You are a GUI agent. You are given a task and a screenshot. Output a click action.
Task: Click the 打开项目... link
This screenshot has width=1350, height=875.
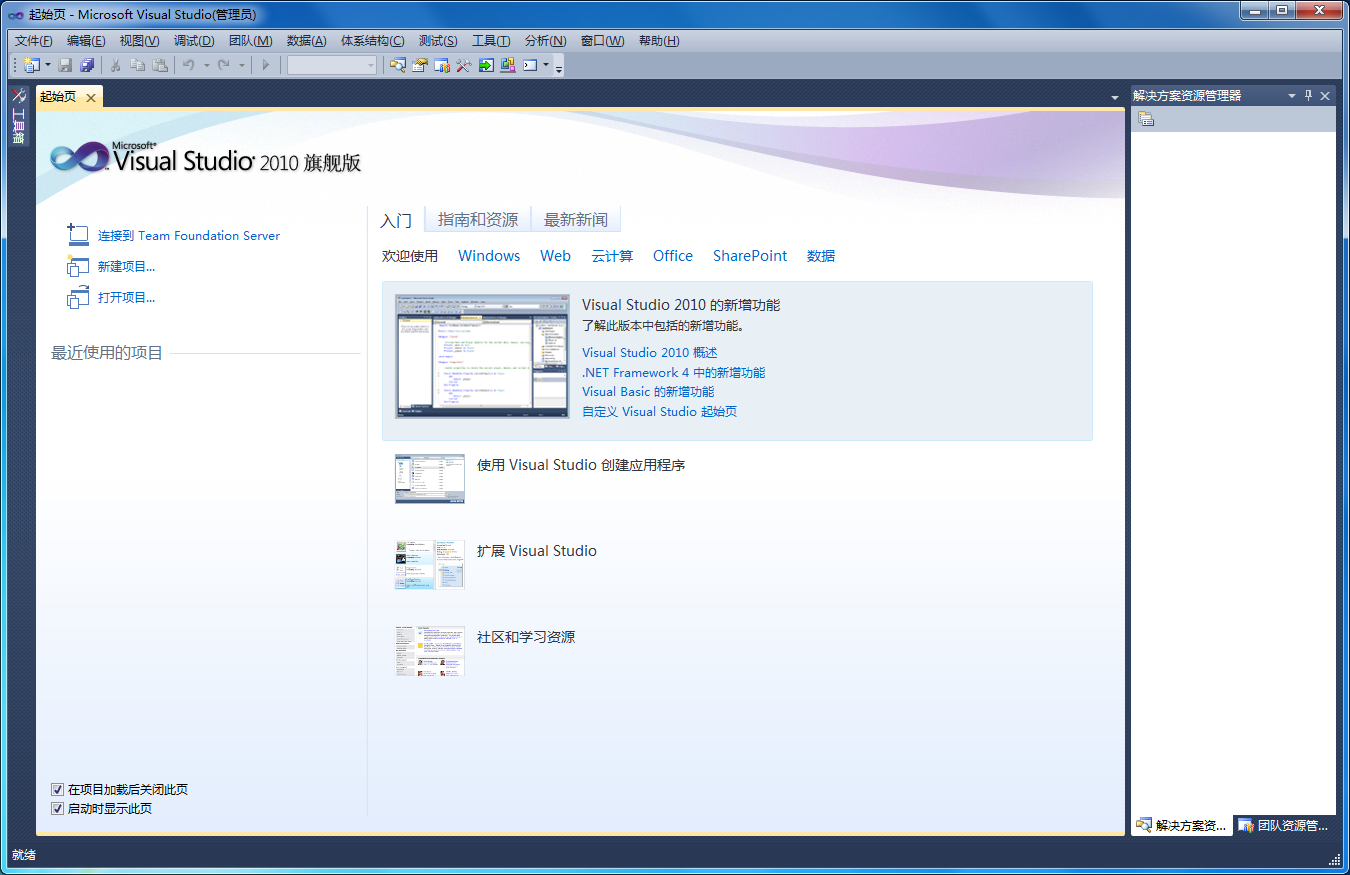point(126,298)
